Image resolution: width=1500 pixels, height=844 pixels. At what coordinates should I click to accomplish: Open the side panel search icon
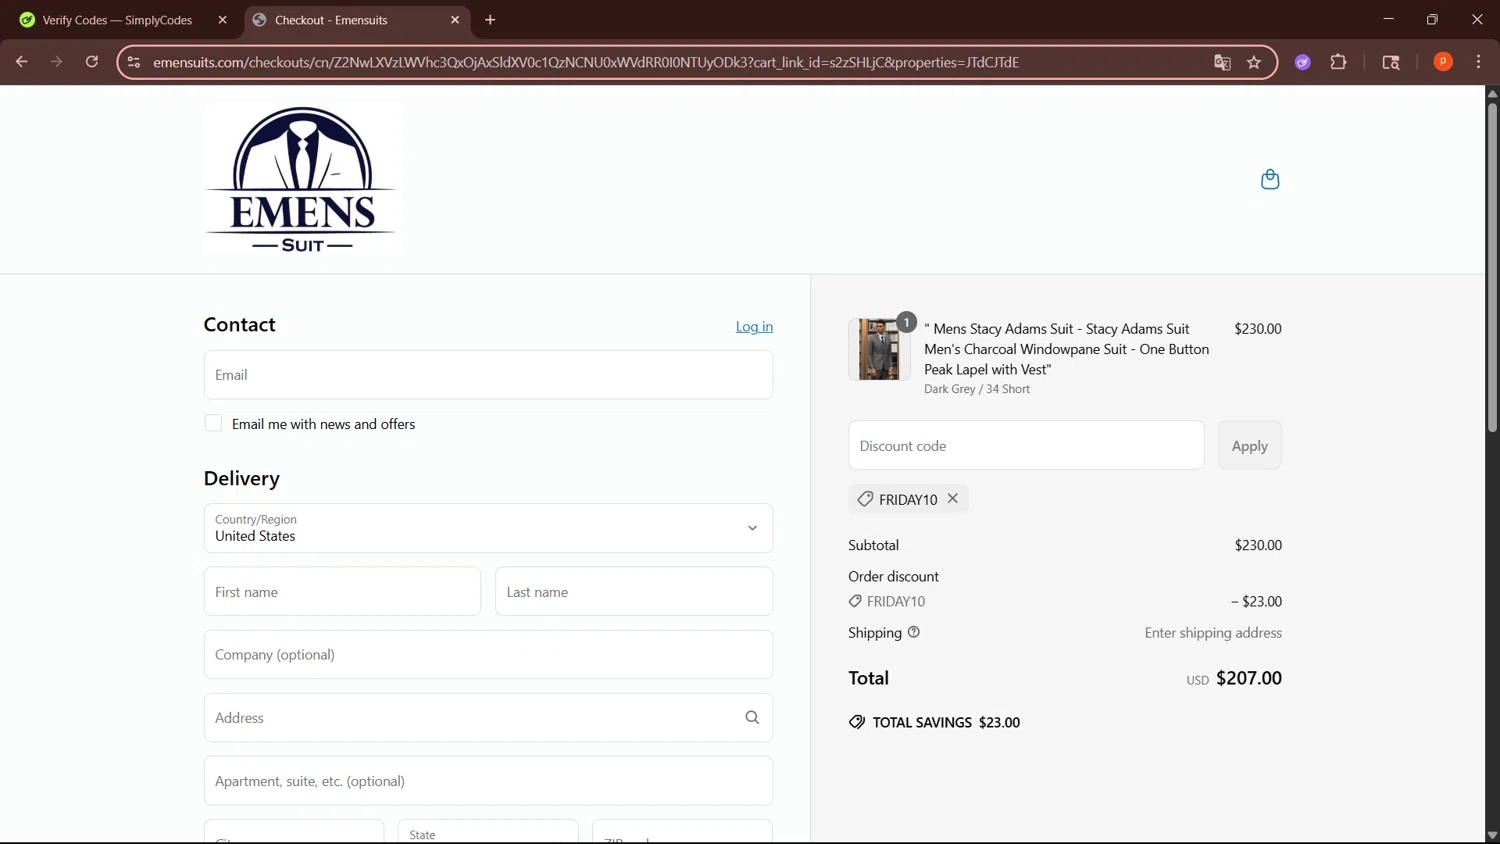[1391, 62]
